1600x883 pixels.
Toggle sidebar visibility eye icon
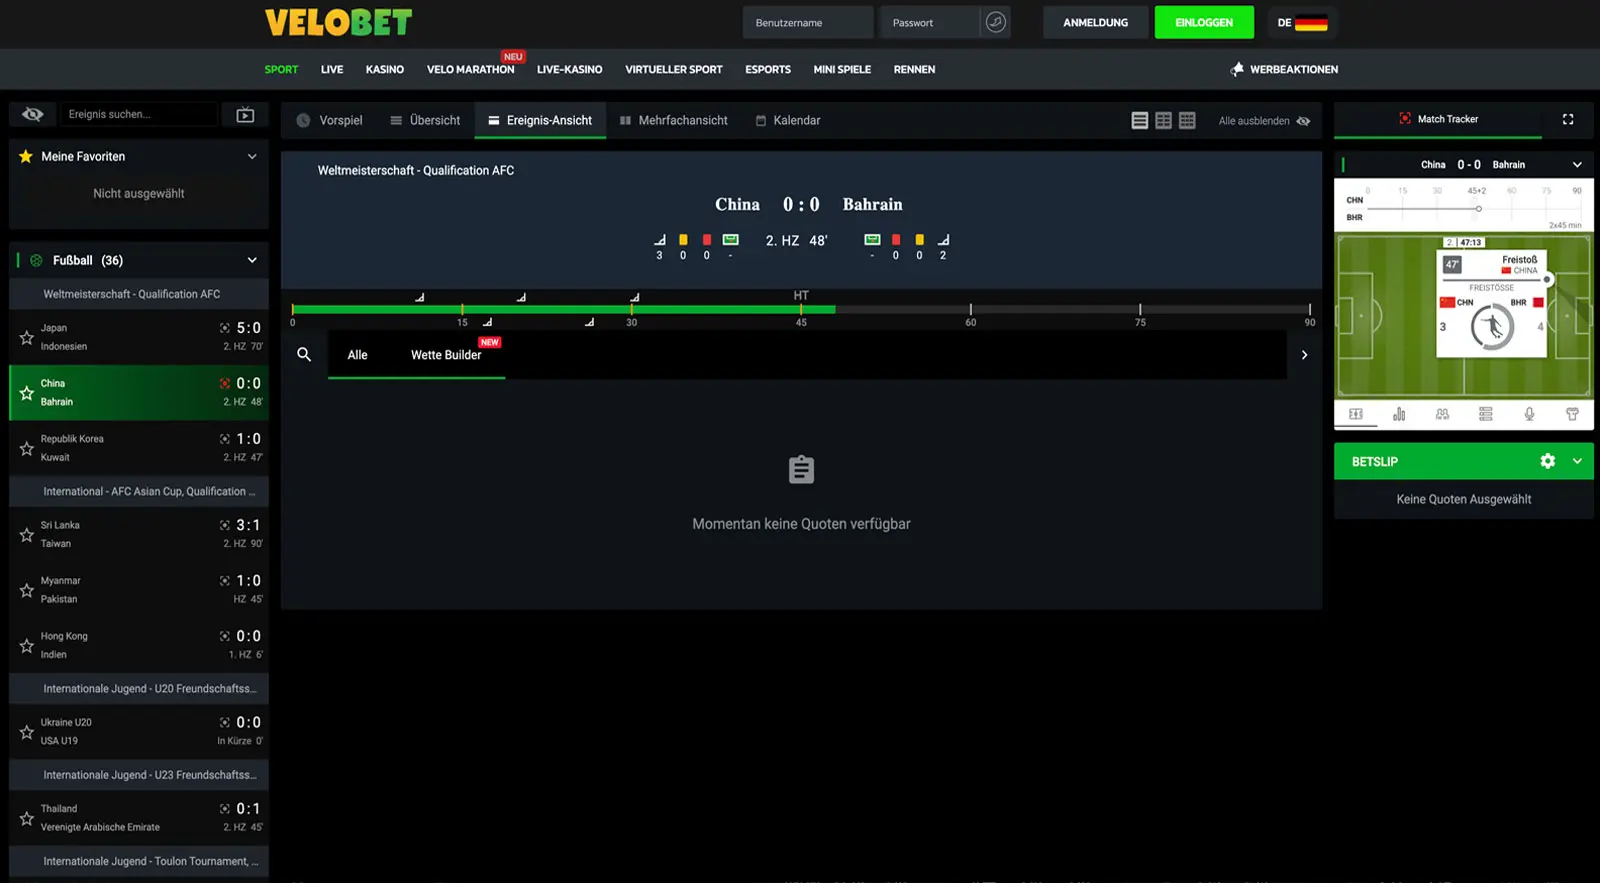(33, 115)
